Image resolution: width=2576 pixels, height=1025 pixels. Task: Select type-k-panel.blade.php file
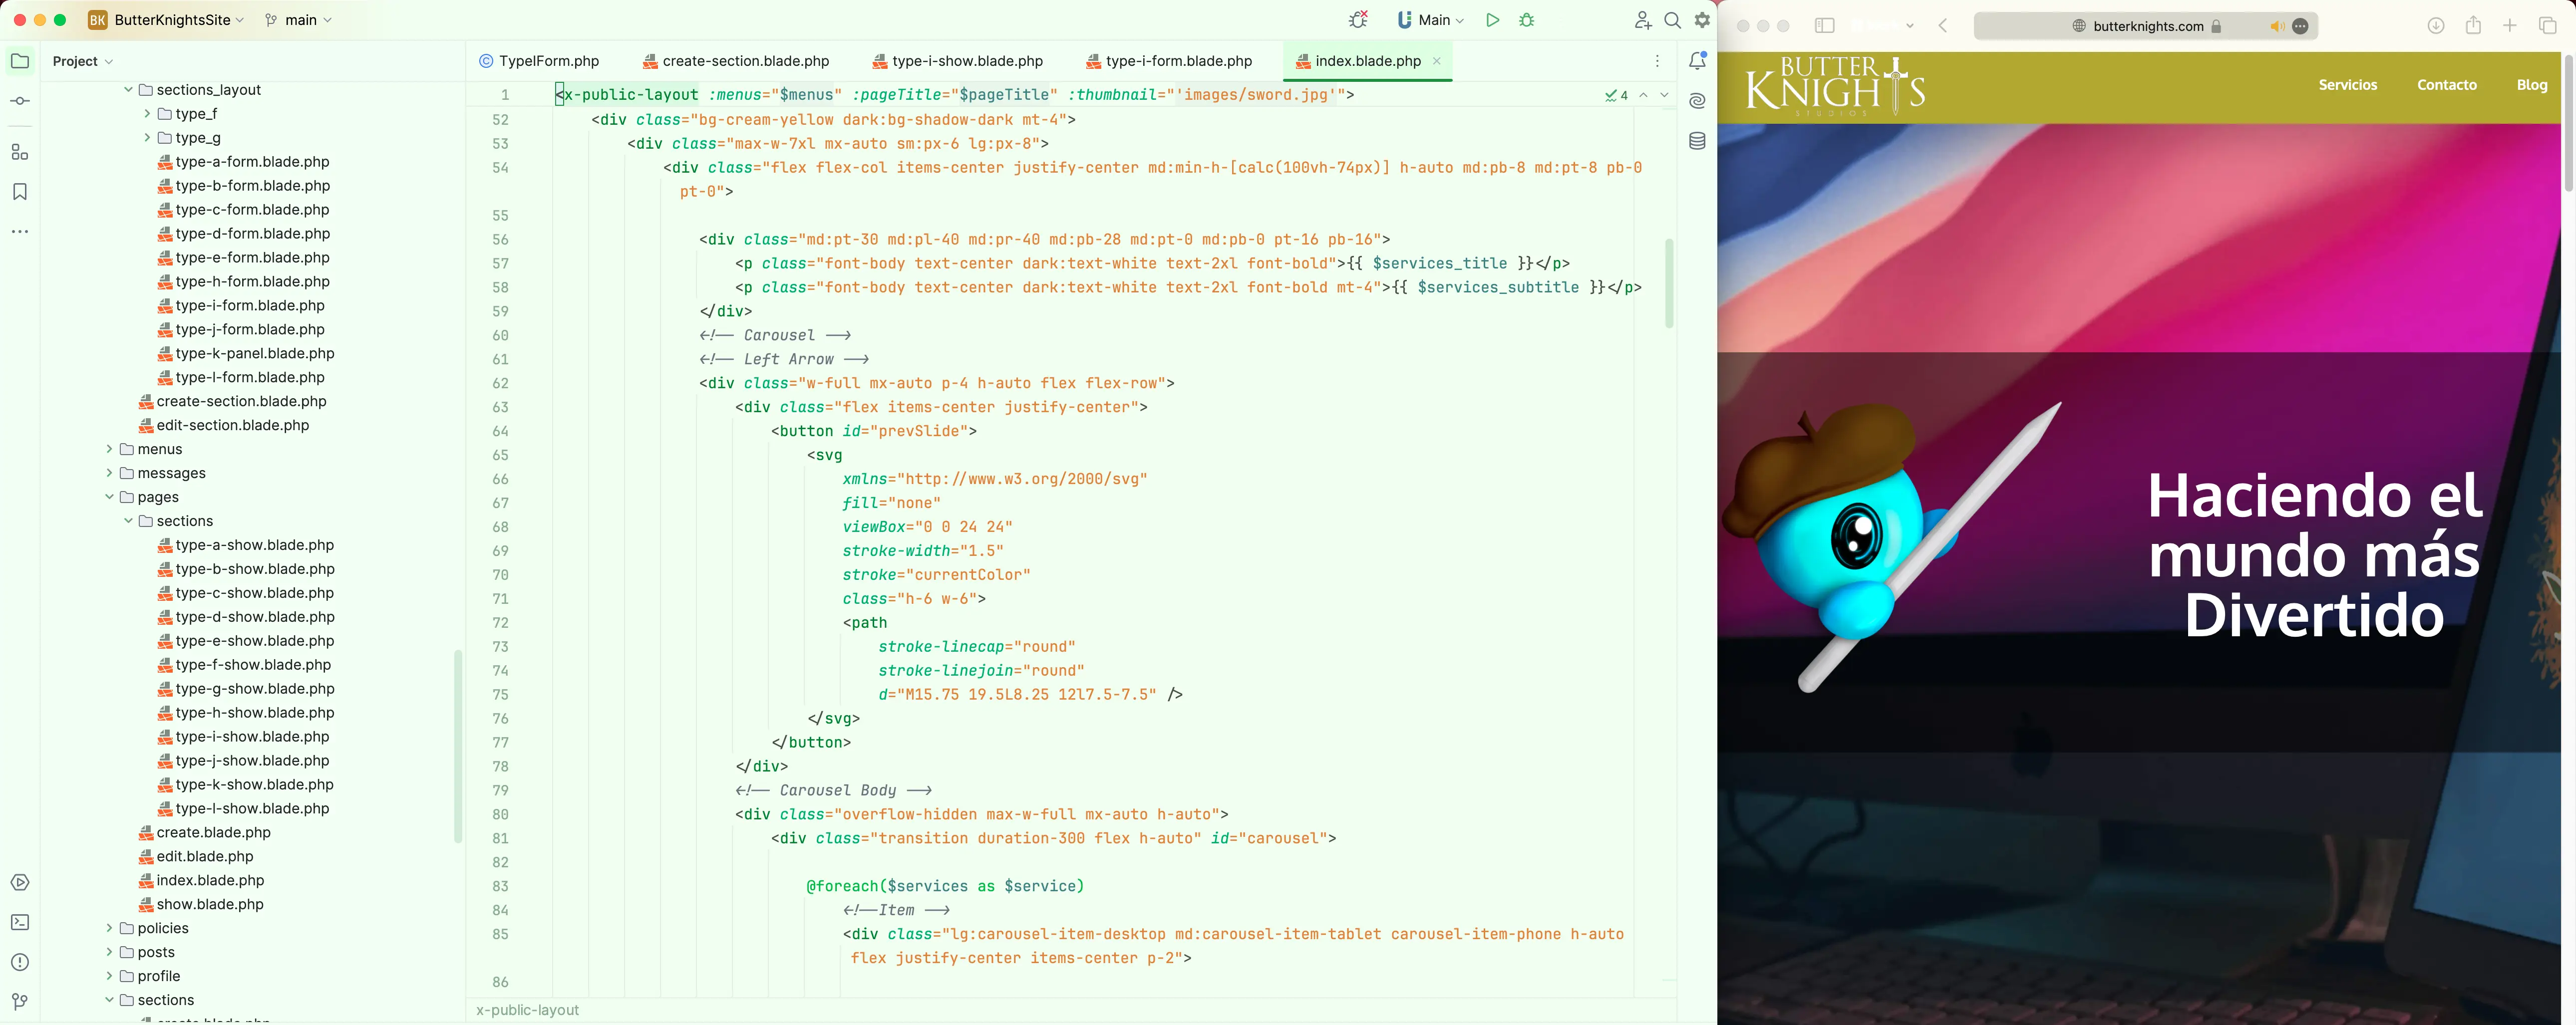(246, 353)
